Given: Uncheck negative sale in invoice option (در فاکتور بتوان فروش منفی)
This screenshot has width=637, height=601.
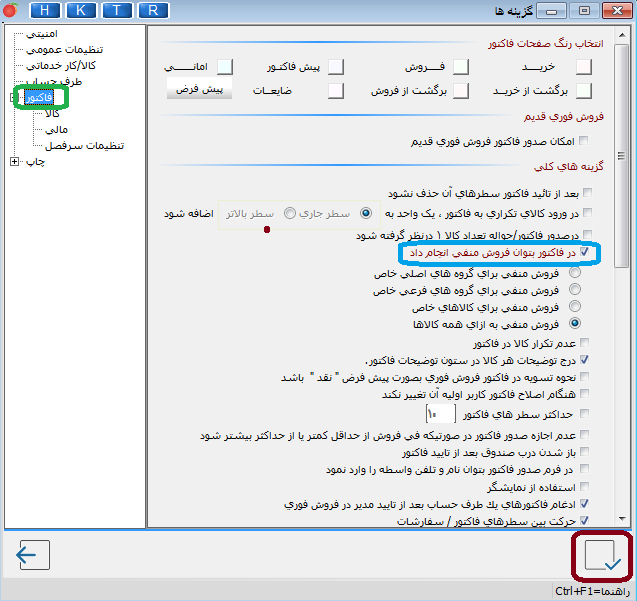Looking at the screenshot, I should pos(584,252).
